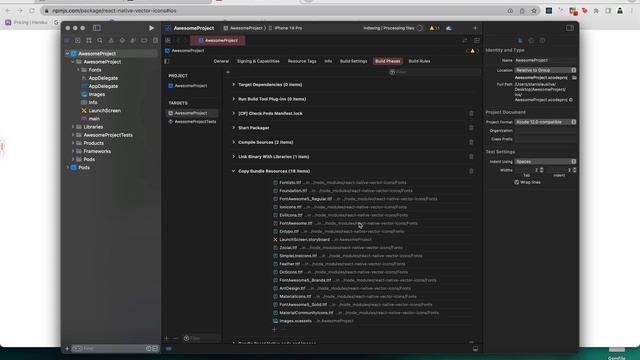
Task: Select the File inspector icon
Action: click(520, 40)
